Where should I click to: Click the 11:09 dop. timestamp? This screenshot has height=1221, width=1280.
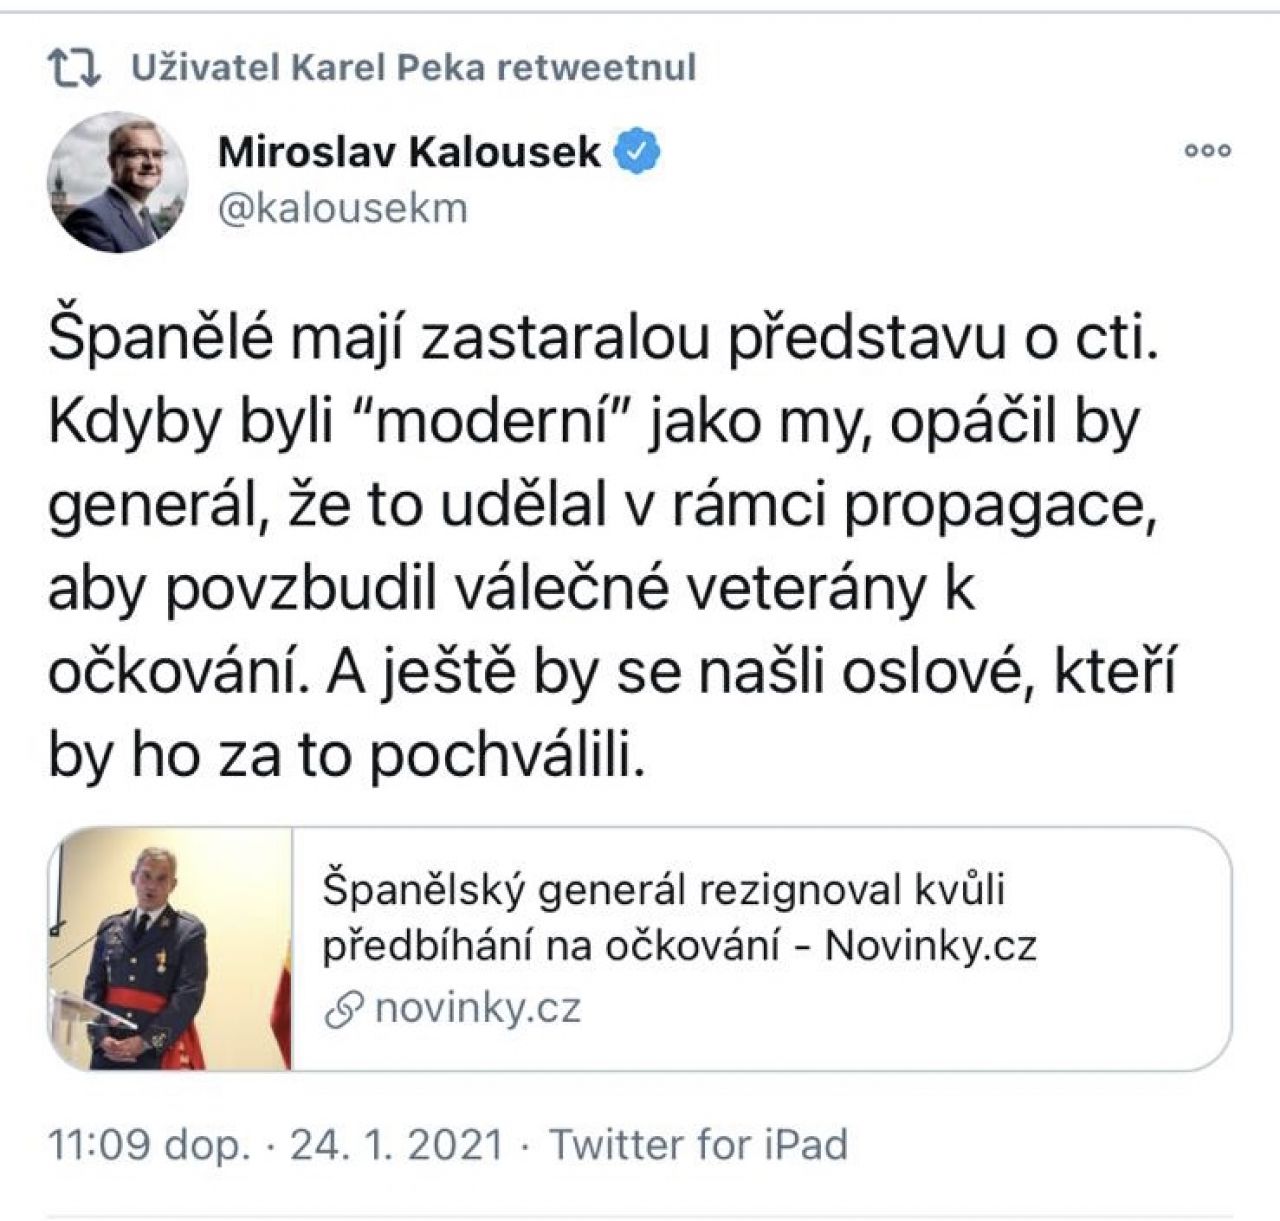[x=149, y=1144]
